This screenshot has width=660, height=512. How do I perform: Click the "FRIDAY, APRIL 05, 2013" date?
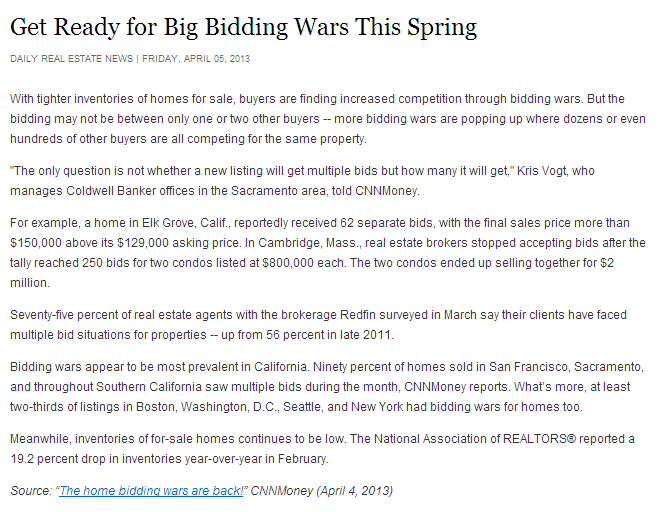[x=196, y=59]
